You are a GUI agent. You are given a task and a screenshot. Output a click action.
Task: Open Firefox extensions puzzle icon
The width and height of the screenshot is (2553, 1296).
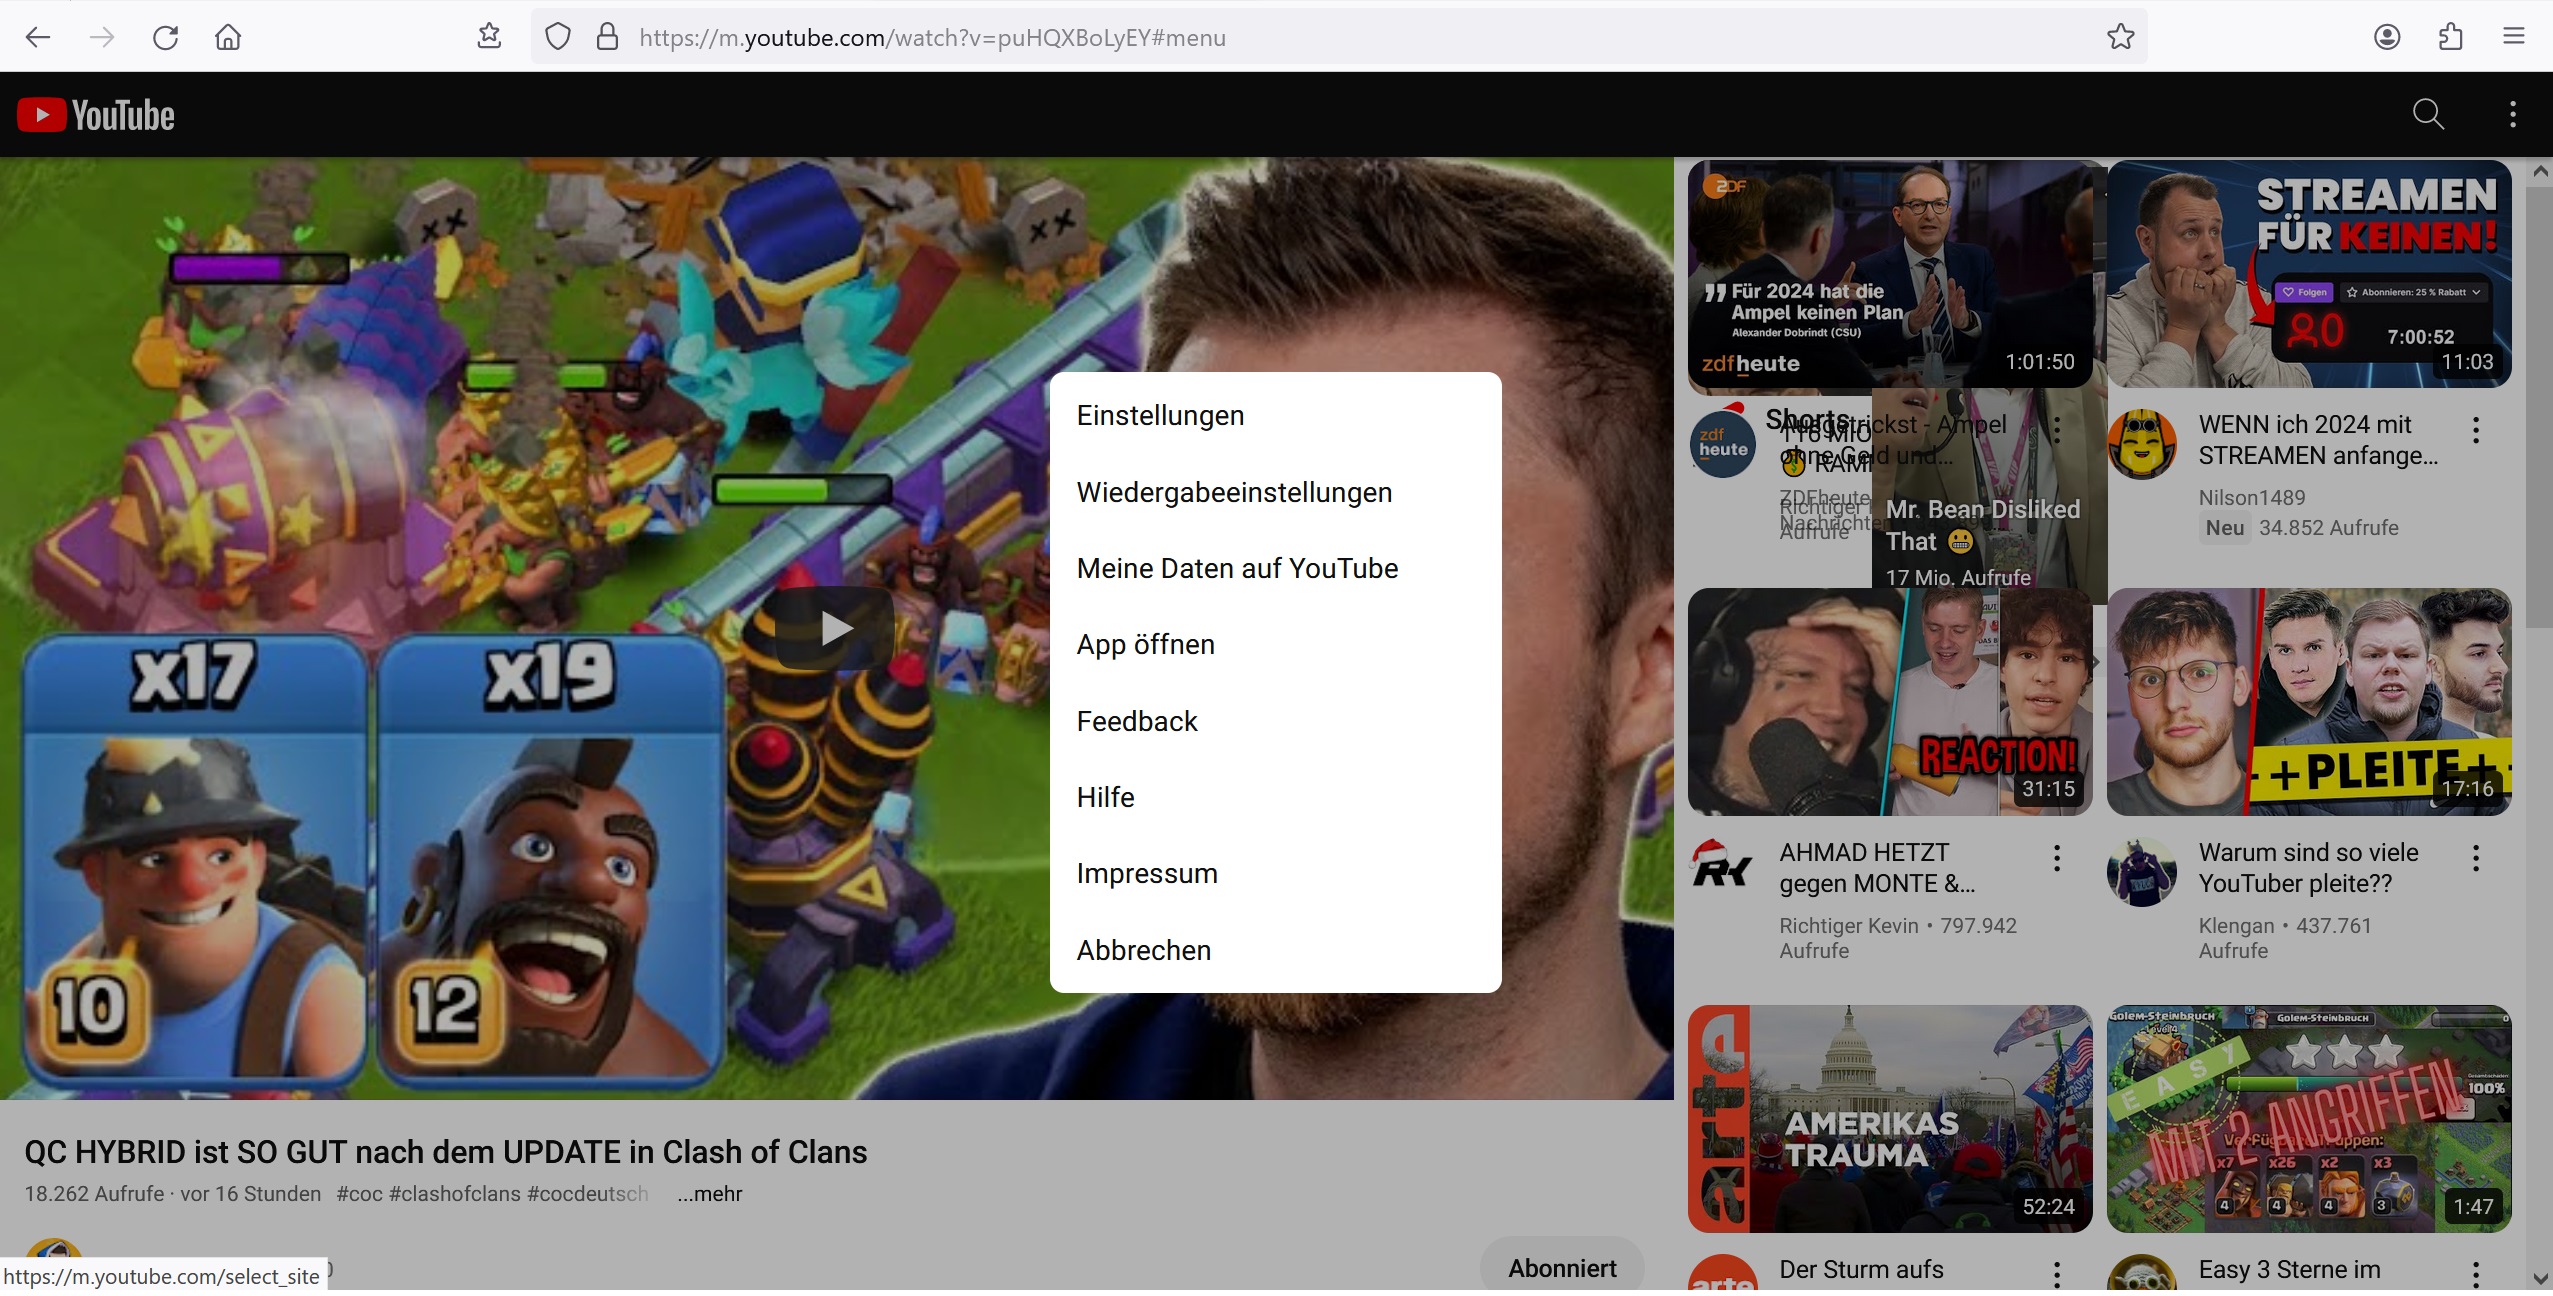click(2450, 38)
